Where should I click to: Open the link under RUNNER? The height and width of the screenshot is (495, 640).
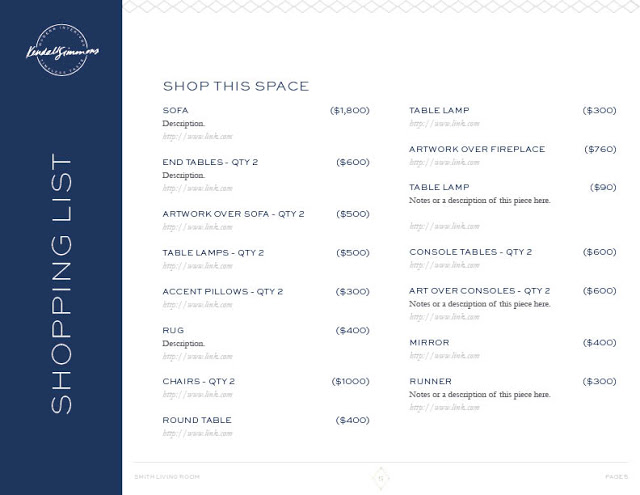[x=444, y=408]
